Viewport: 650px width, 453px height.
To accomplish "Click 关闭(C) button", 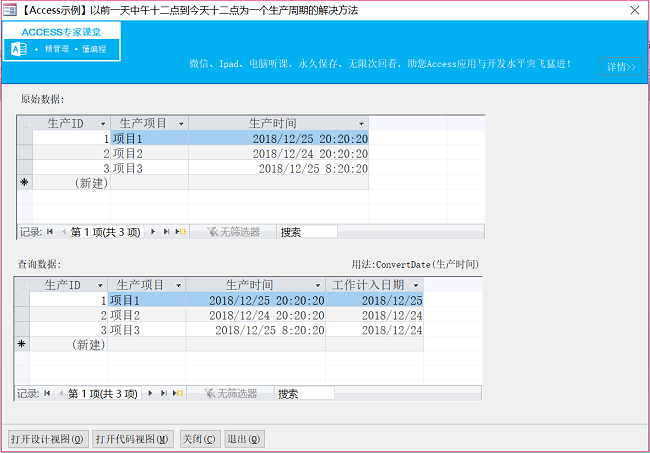I will click(x=200, y=439).
